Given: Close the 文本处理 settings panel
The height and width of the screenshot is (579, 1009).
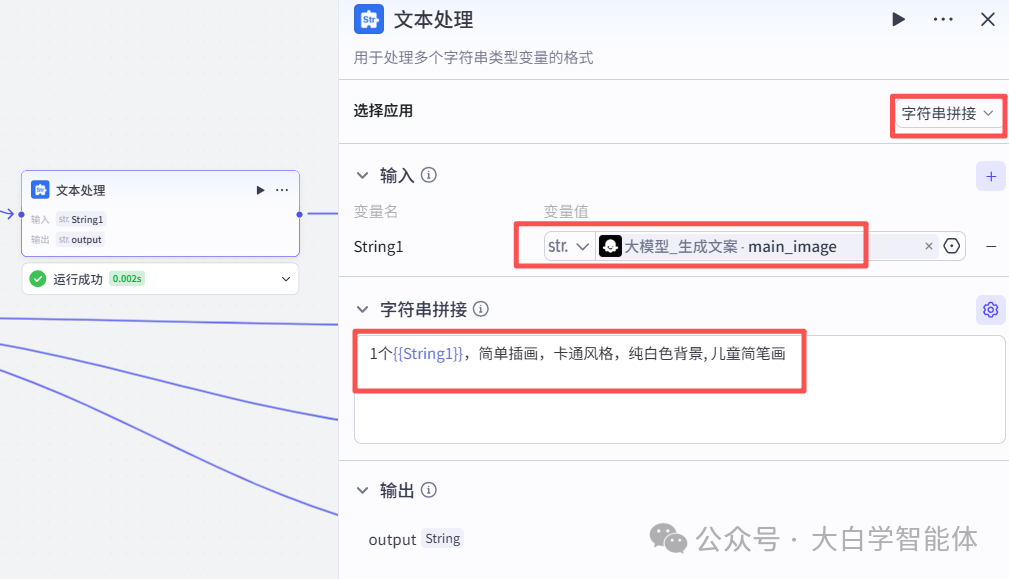Looking at the screenshot, I should (x=988, y=19).
